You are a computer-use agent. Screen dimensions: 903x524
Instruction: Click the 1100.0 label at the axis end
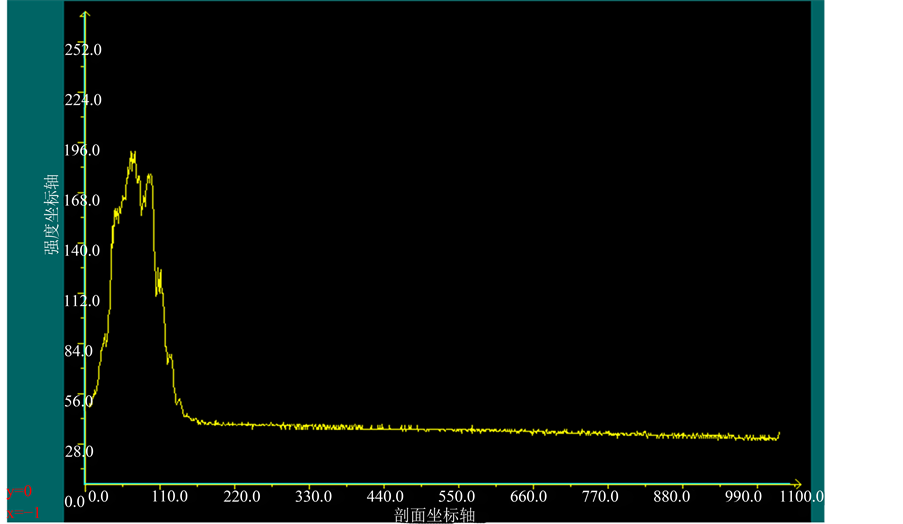tap(801, 496)
